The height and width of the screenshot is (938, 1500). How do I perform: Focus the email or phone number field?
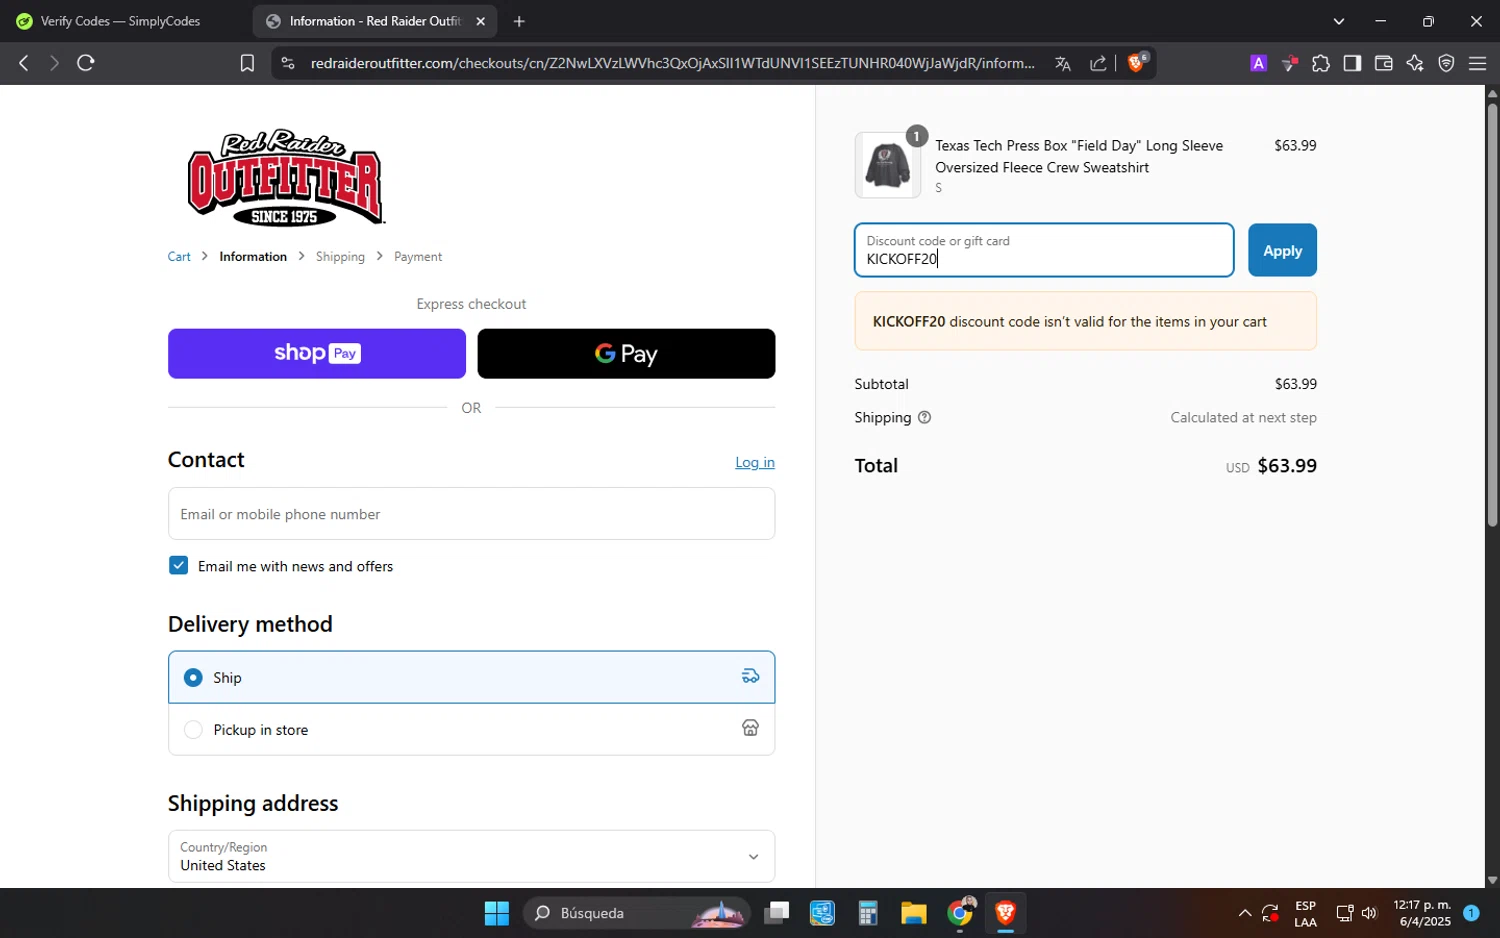471,514
